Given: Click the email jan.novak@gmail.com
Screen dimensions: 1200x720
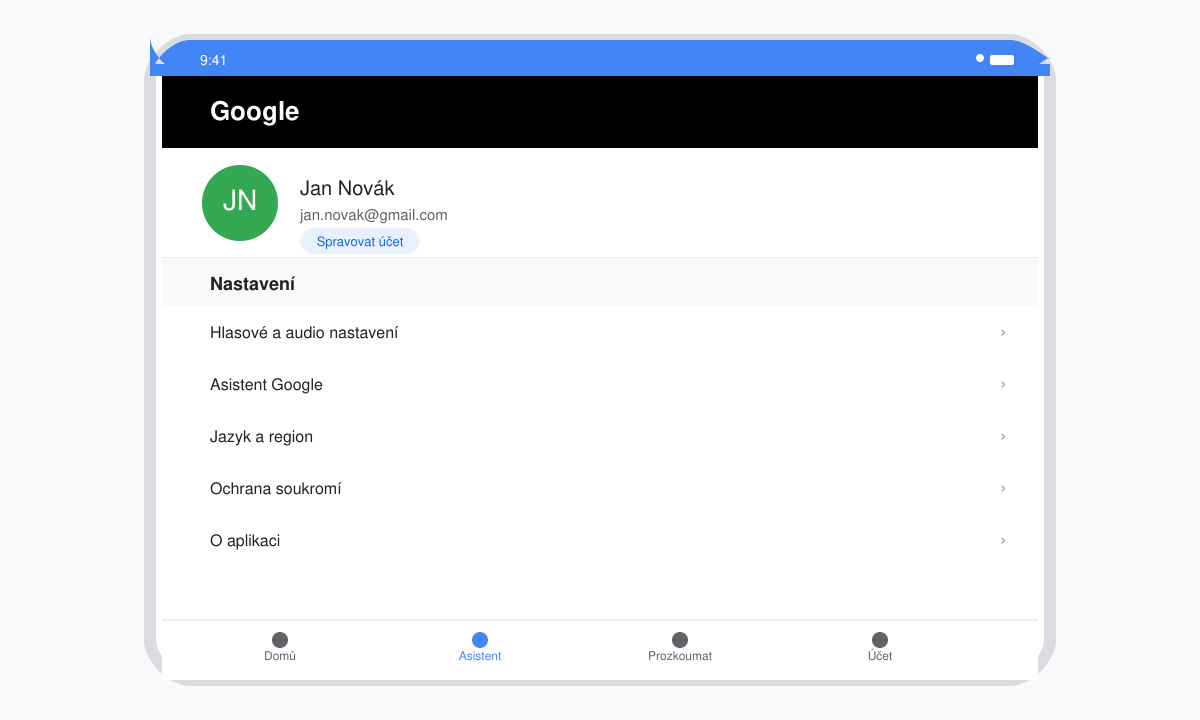Looking at the screenshot, I should (x=374, y=215).
